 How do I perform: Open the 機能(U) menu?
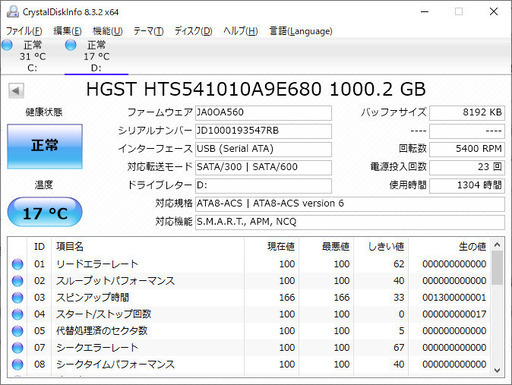[108, 31]
